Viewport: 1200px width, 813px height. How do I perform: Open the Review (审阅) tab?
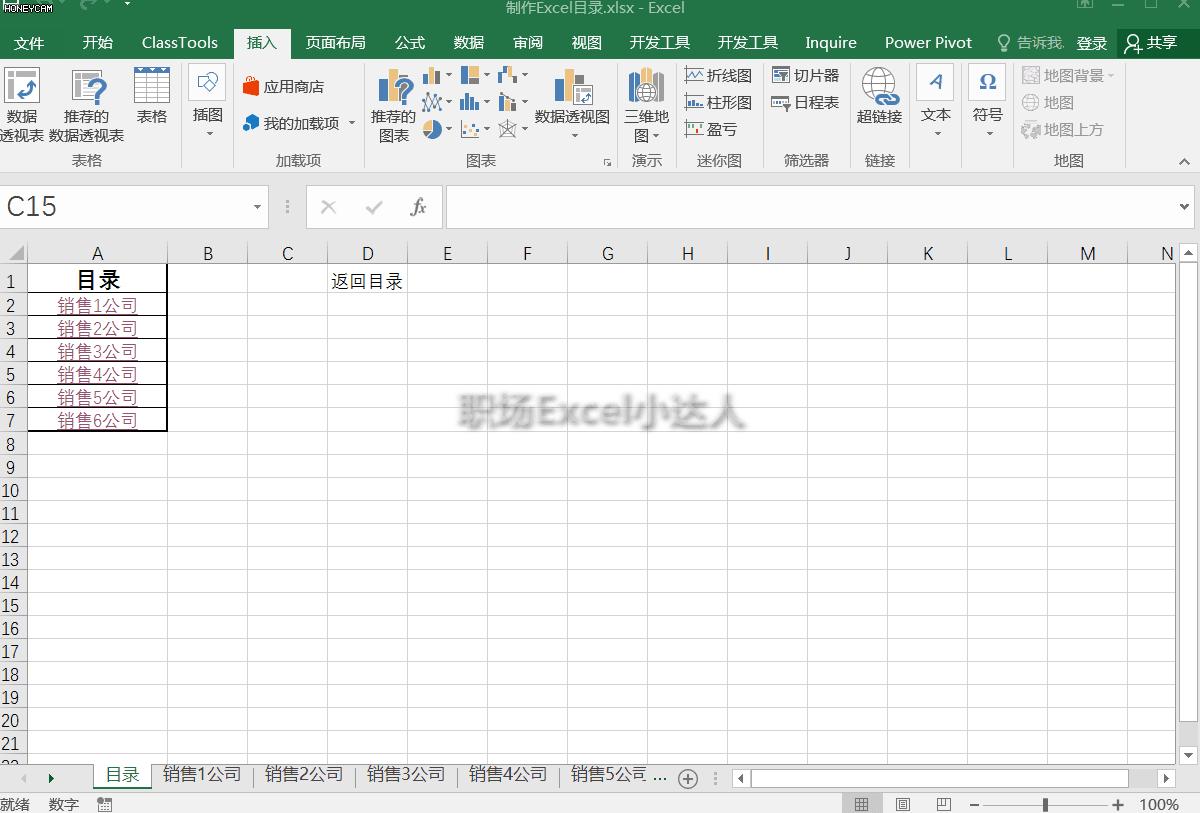click(x=528, y=43)
